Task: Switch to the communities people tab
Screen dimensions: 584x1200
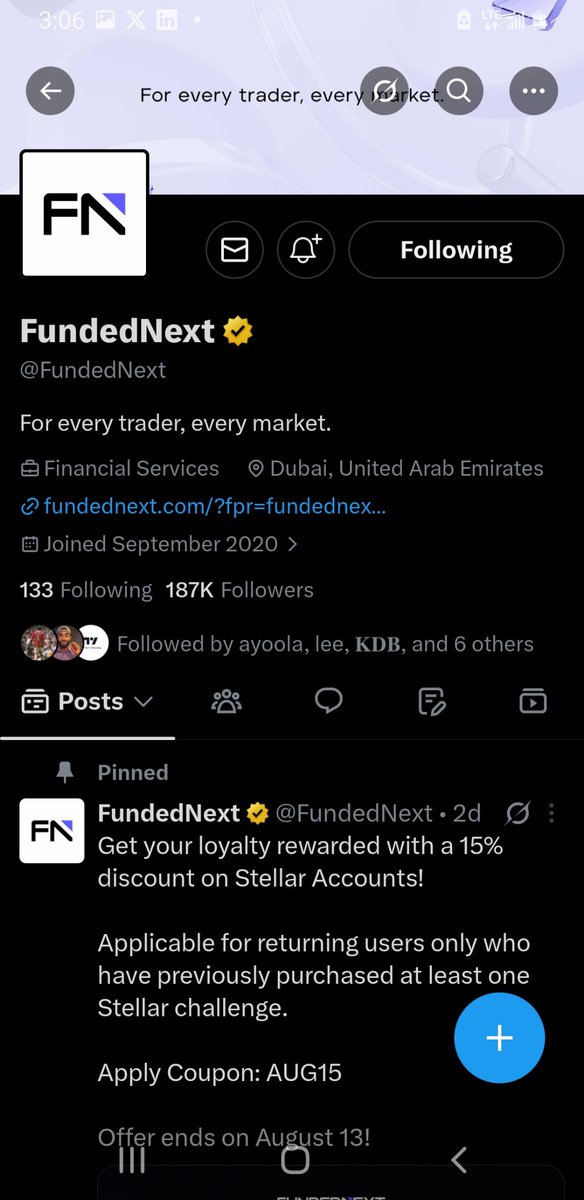Action: [227, 702]
